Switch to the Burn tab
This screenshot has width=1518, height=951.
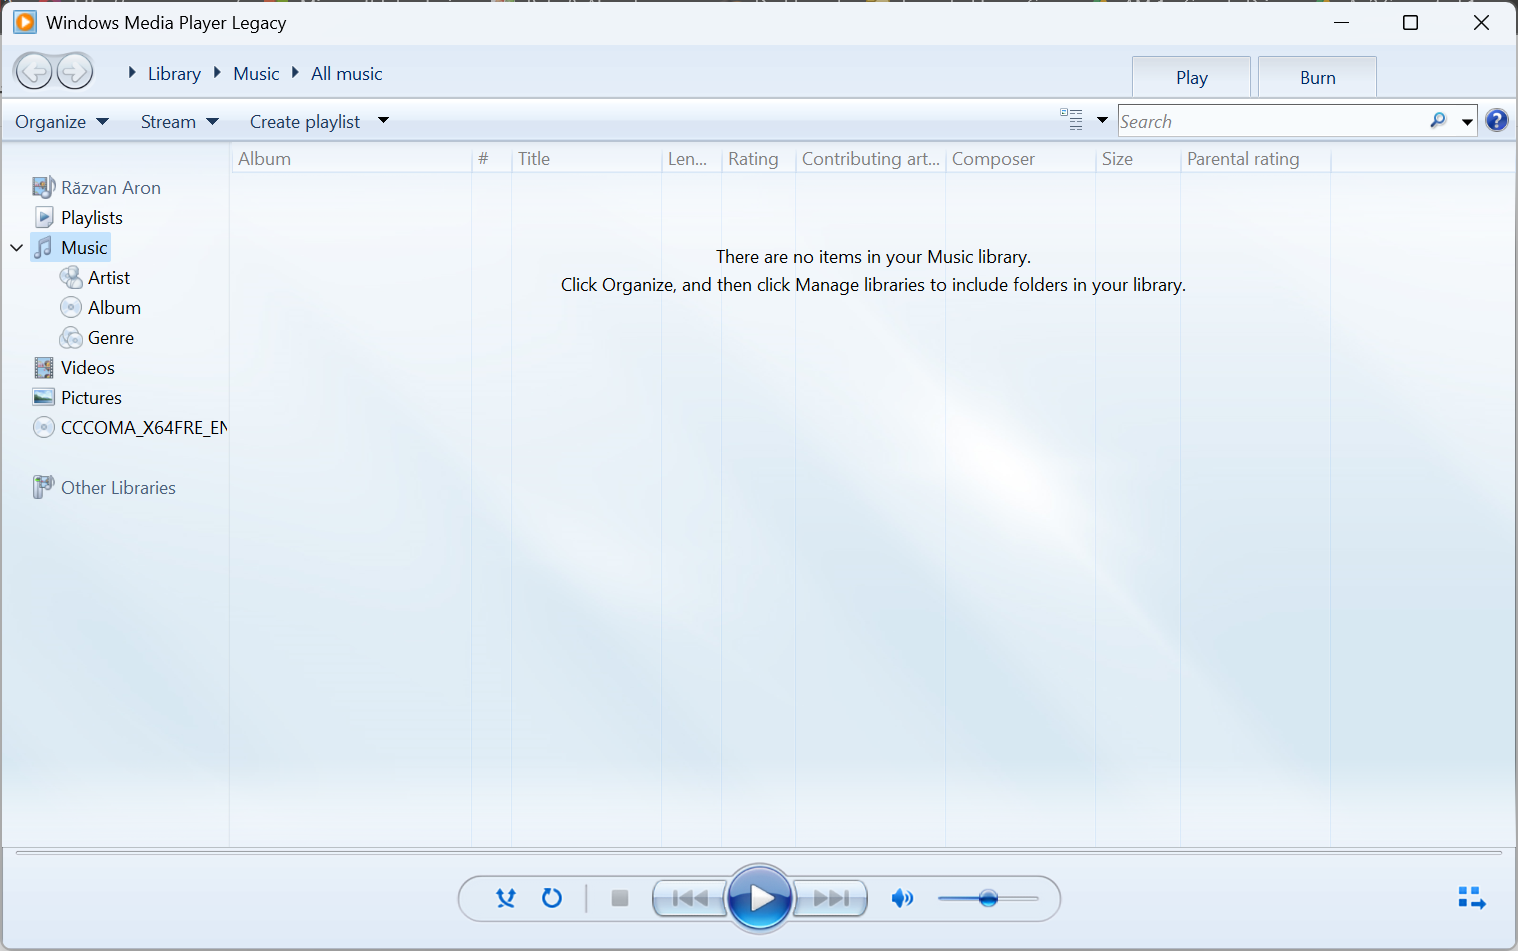tap(1317, 77)
